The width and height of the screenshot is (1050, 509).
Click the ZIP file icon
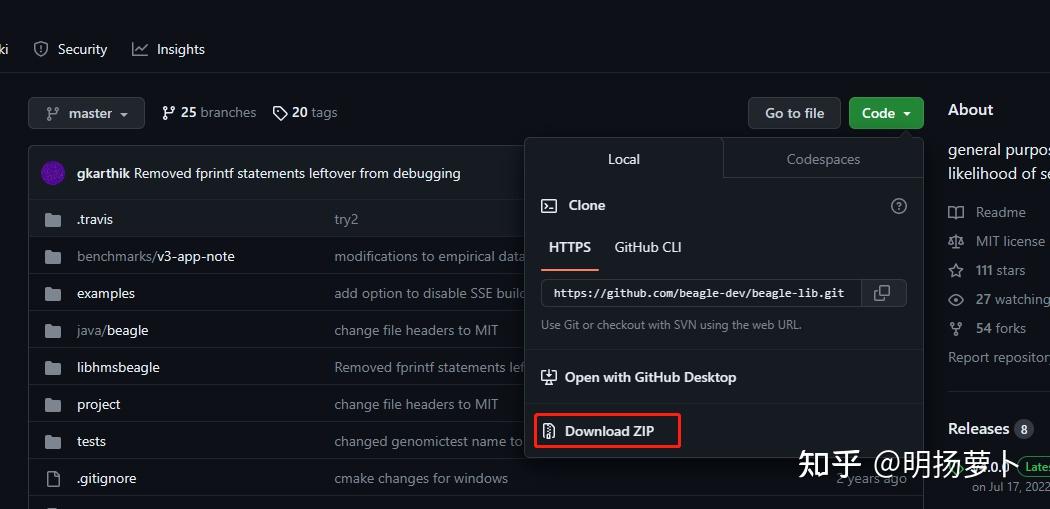pos(548,431)
